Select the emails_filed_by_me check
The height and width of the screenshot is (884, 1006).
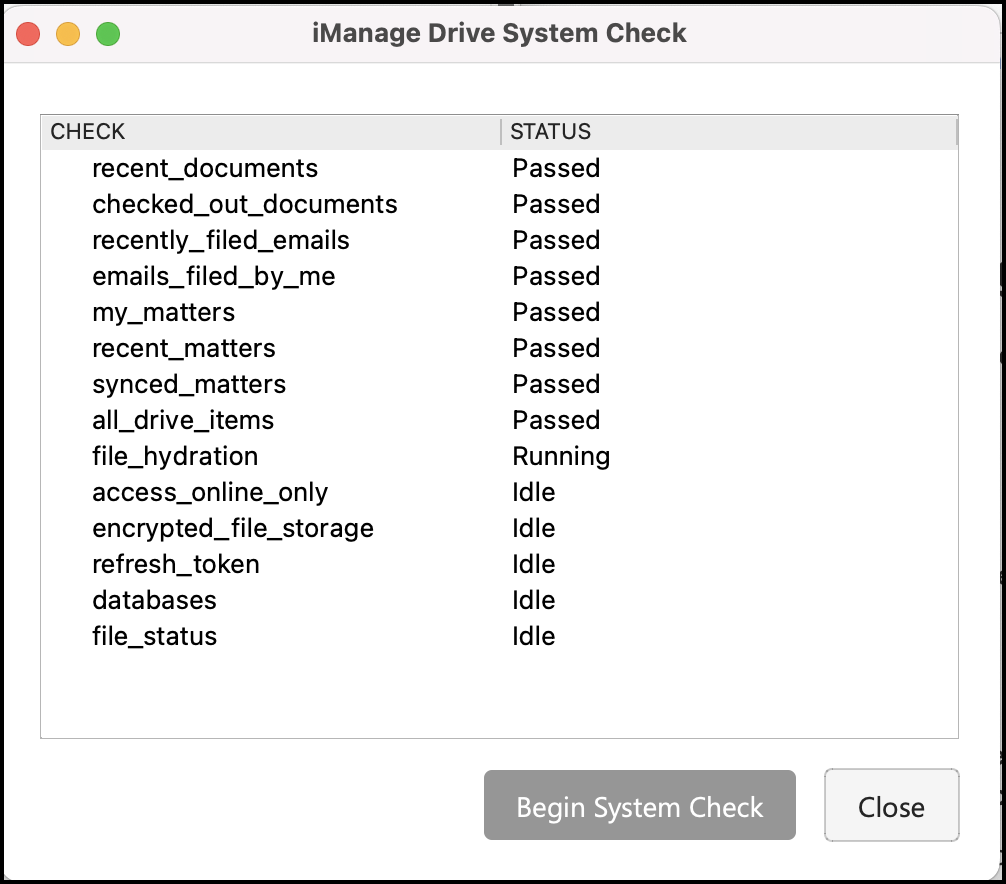pos(214,277)
